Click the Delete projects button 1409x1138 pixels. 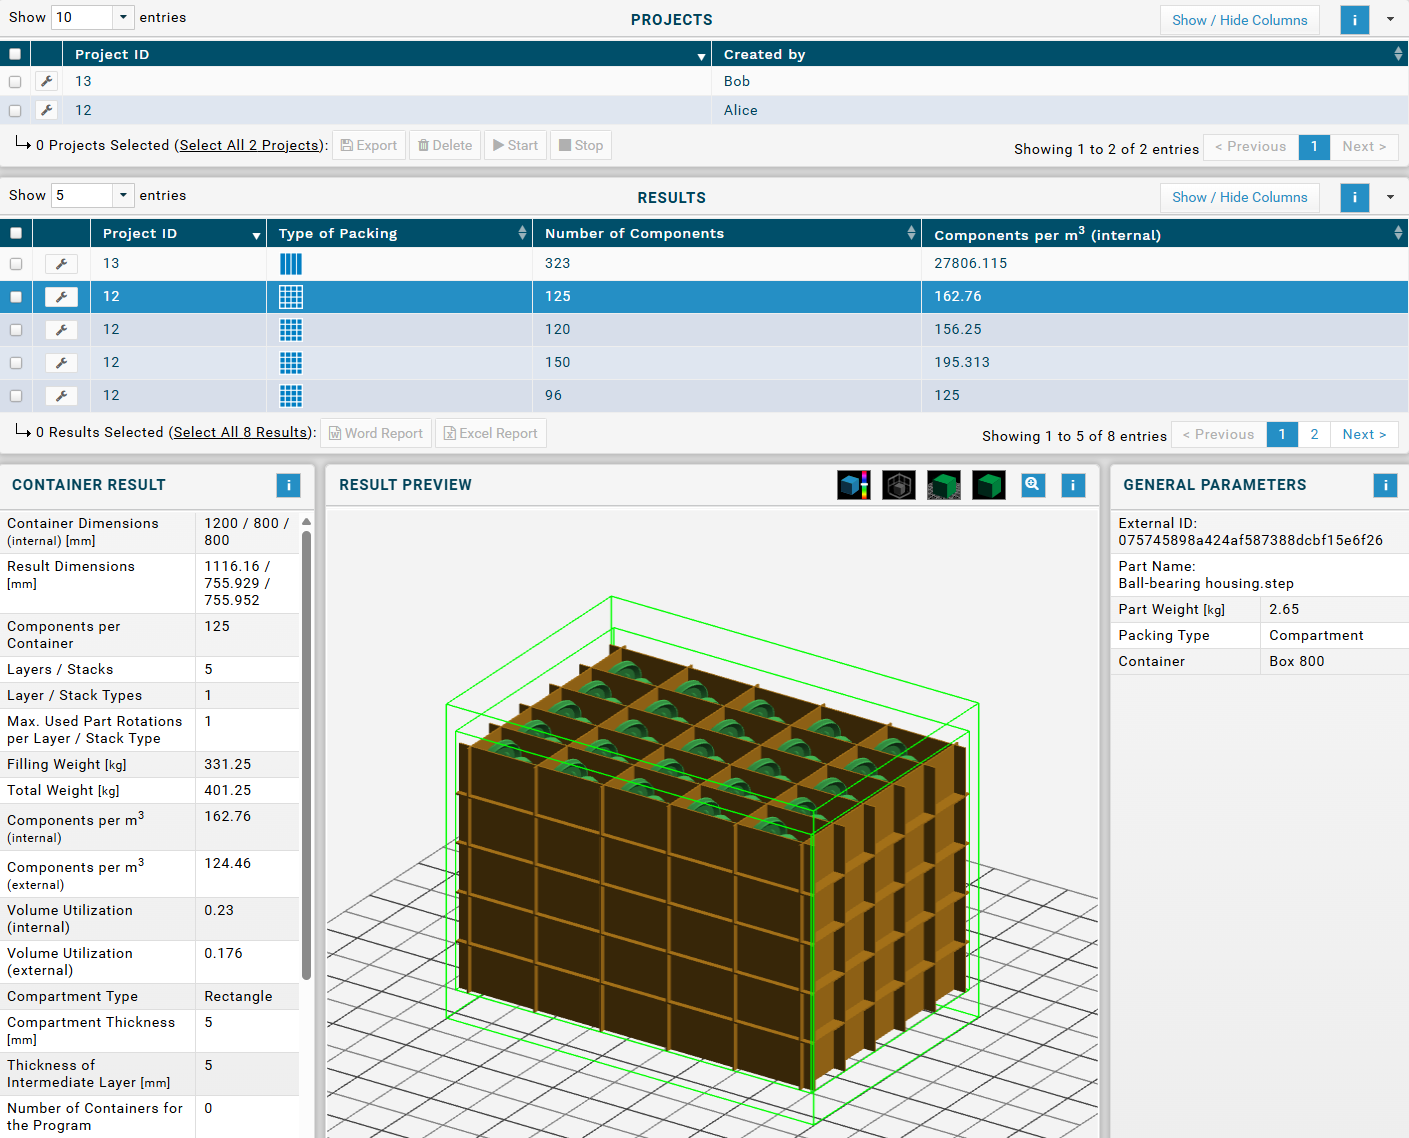pos(445,145)
